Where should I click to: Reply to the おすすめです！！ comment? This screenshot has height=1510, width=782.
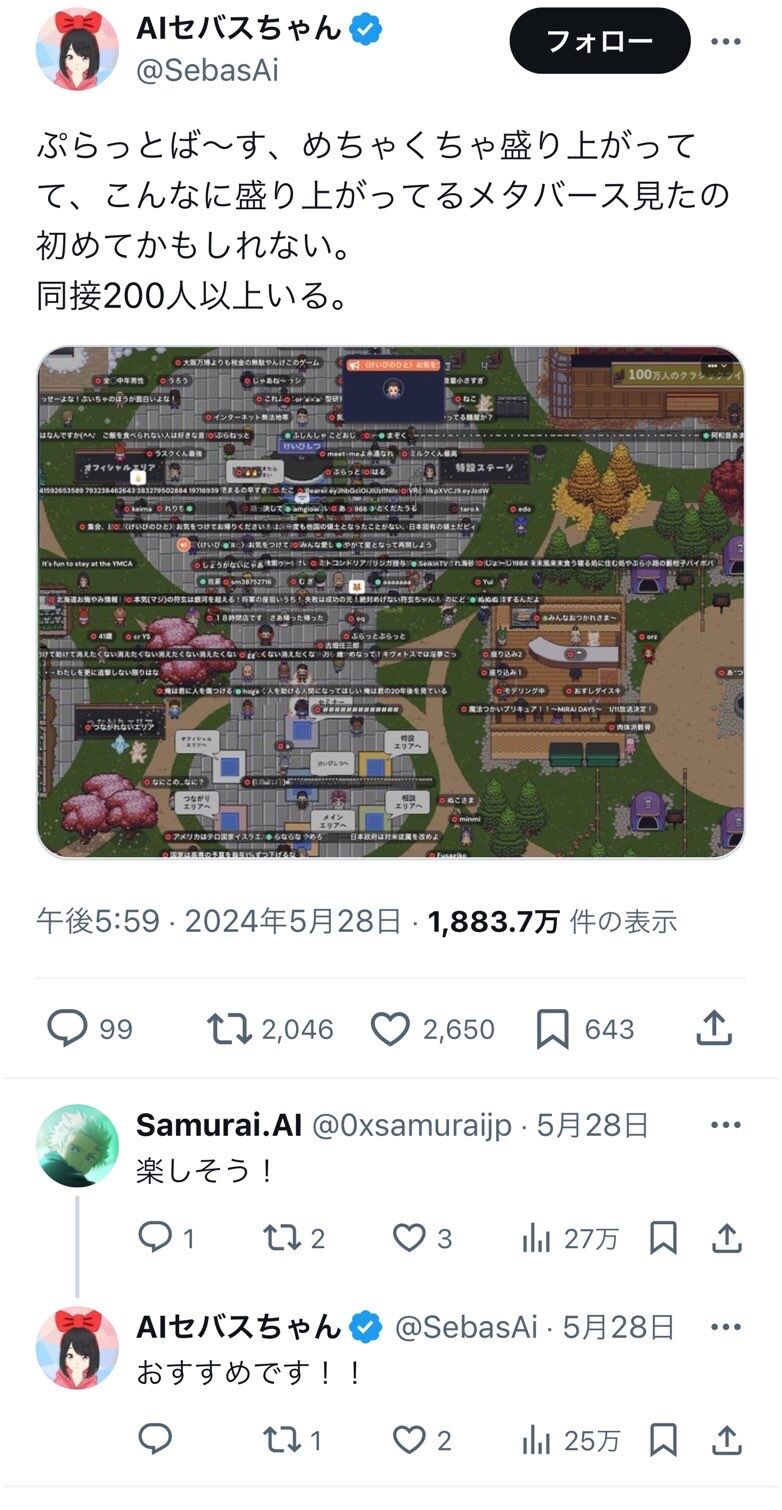(155, 1440)
